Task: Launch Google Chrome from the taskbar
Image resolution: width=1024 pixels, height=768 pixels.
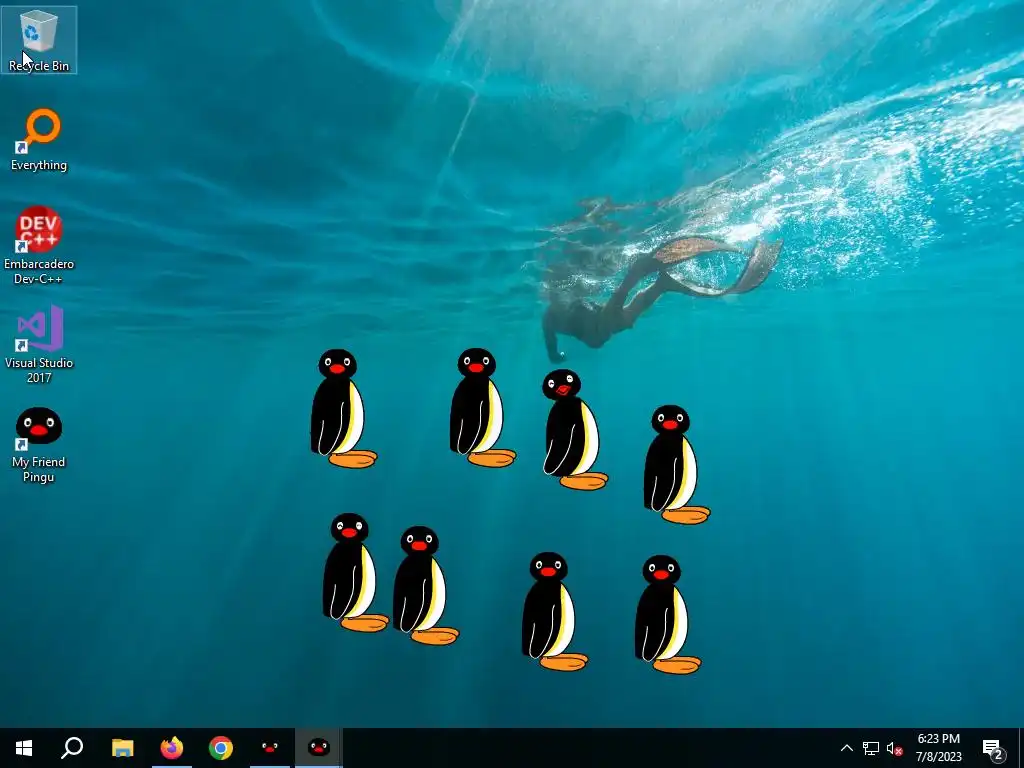Action: [x=221, y=748]
